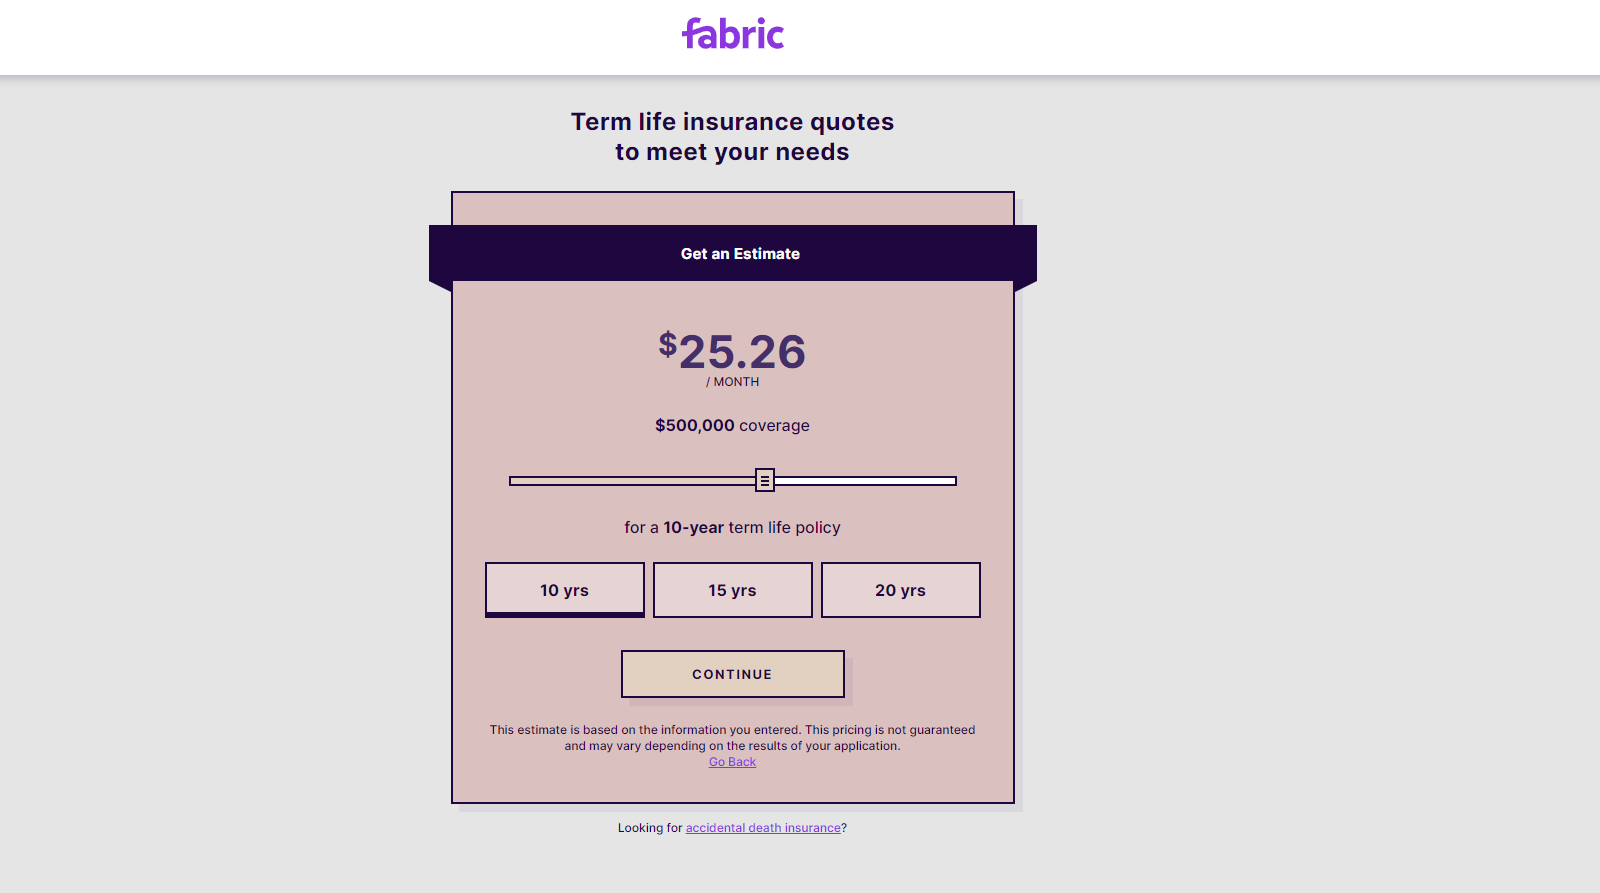Click the Looking for text
The image size is (1600, 893).
[650, 828]
